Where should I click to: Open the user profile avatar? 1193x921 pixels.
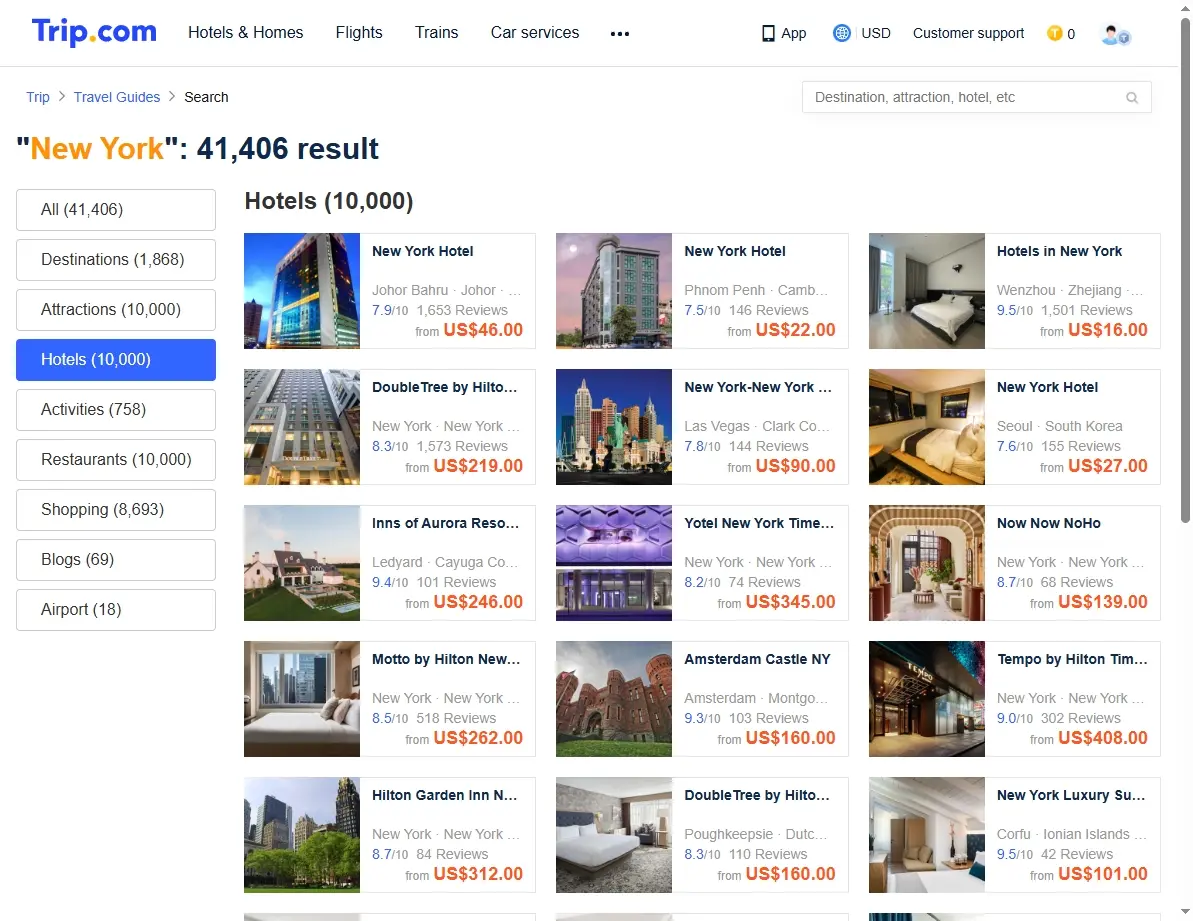tap(1115, 34)
